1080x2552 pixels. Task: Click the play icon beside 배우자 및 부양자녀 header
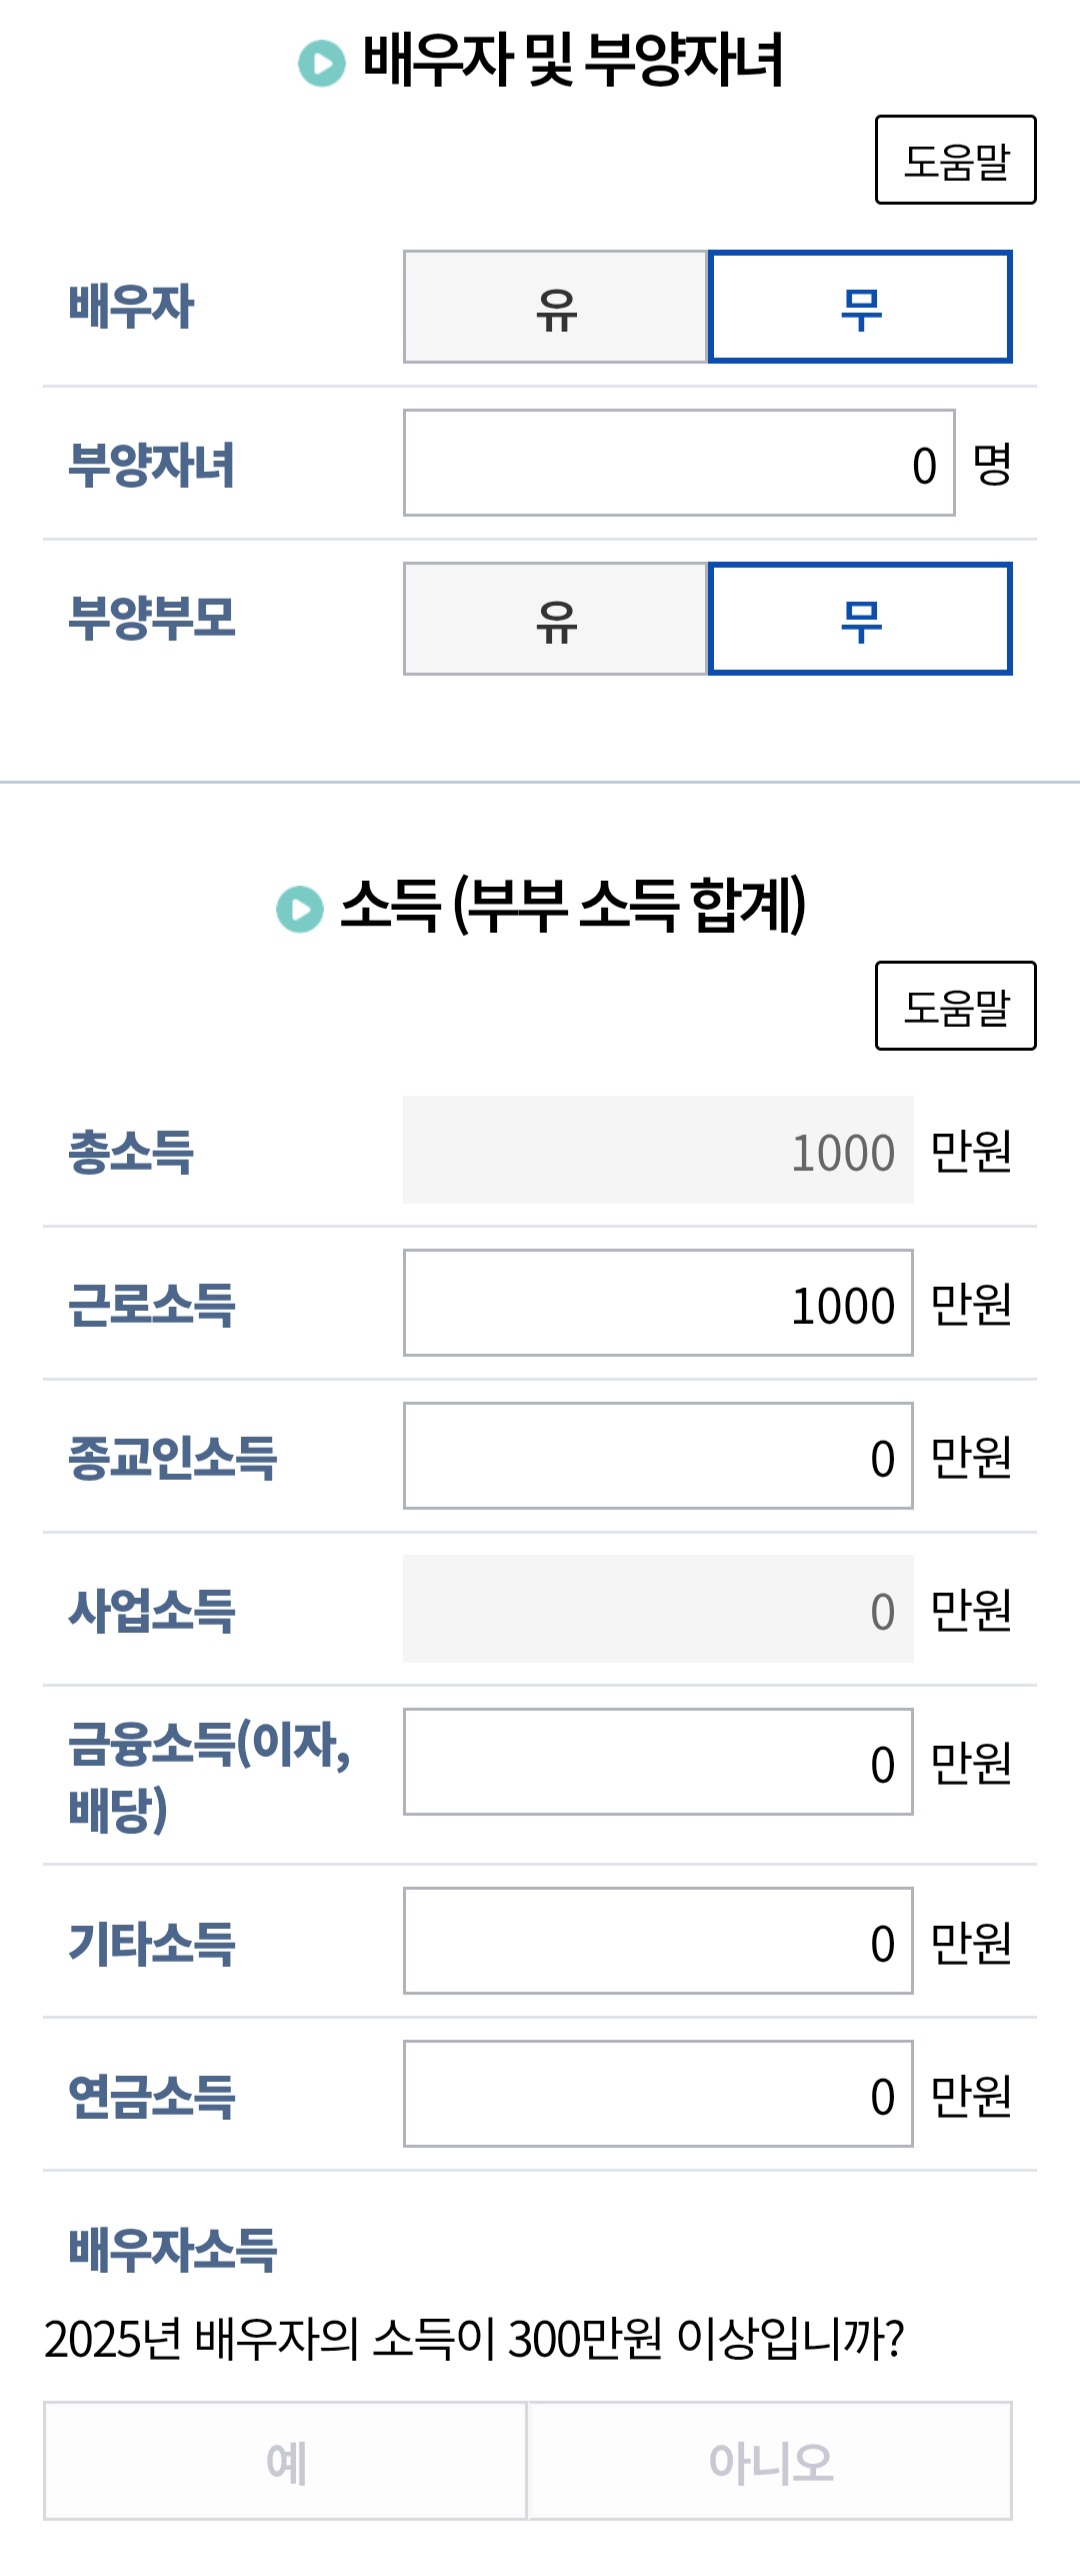click(318, 62)
